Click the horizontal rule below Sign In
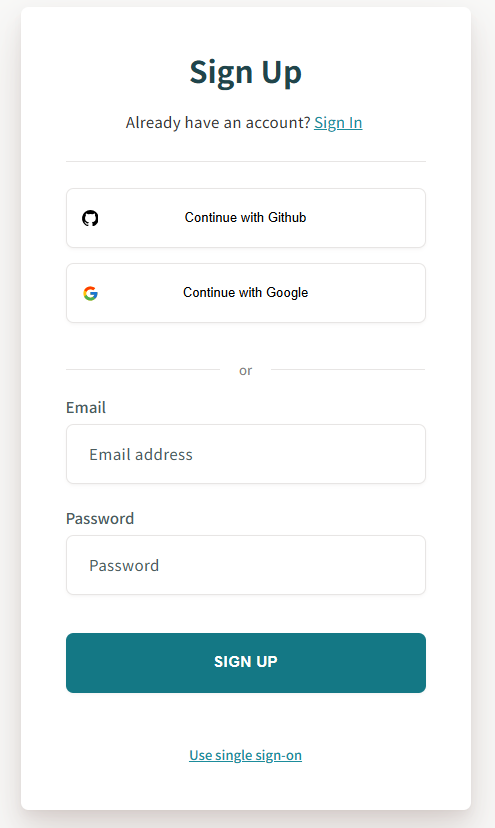Screen dimensions: 495x828 point(246,162)
